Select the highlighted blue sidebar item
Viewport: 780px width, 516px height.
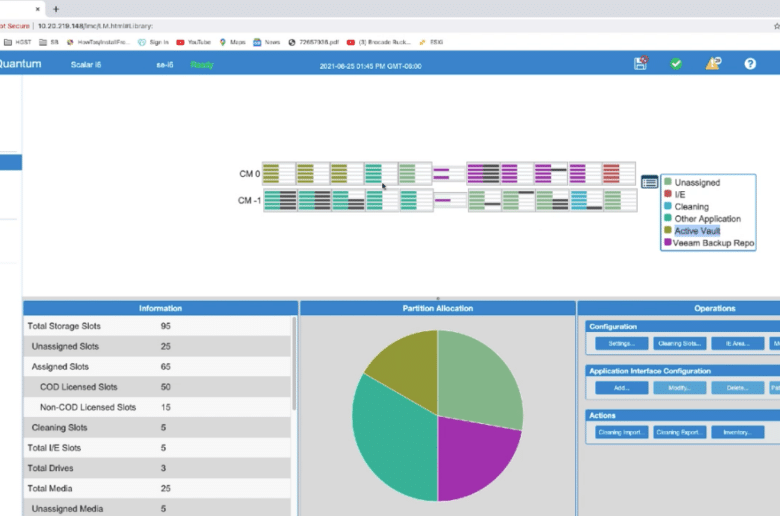click(10, 162)
